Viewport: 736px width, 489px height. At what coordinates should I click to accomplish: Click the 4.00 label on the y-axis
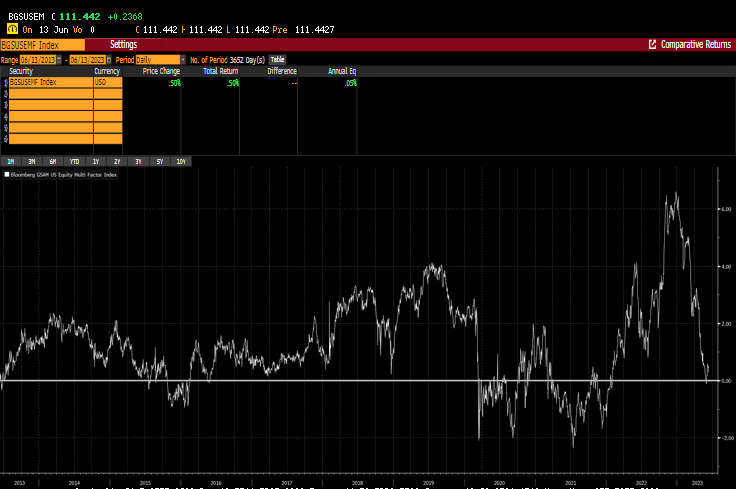click(x=726, y=267)
